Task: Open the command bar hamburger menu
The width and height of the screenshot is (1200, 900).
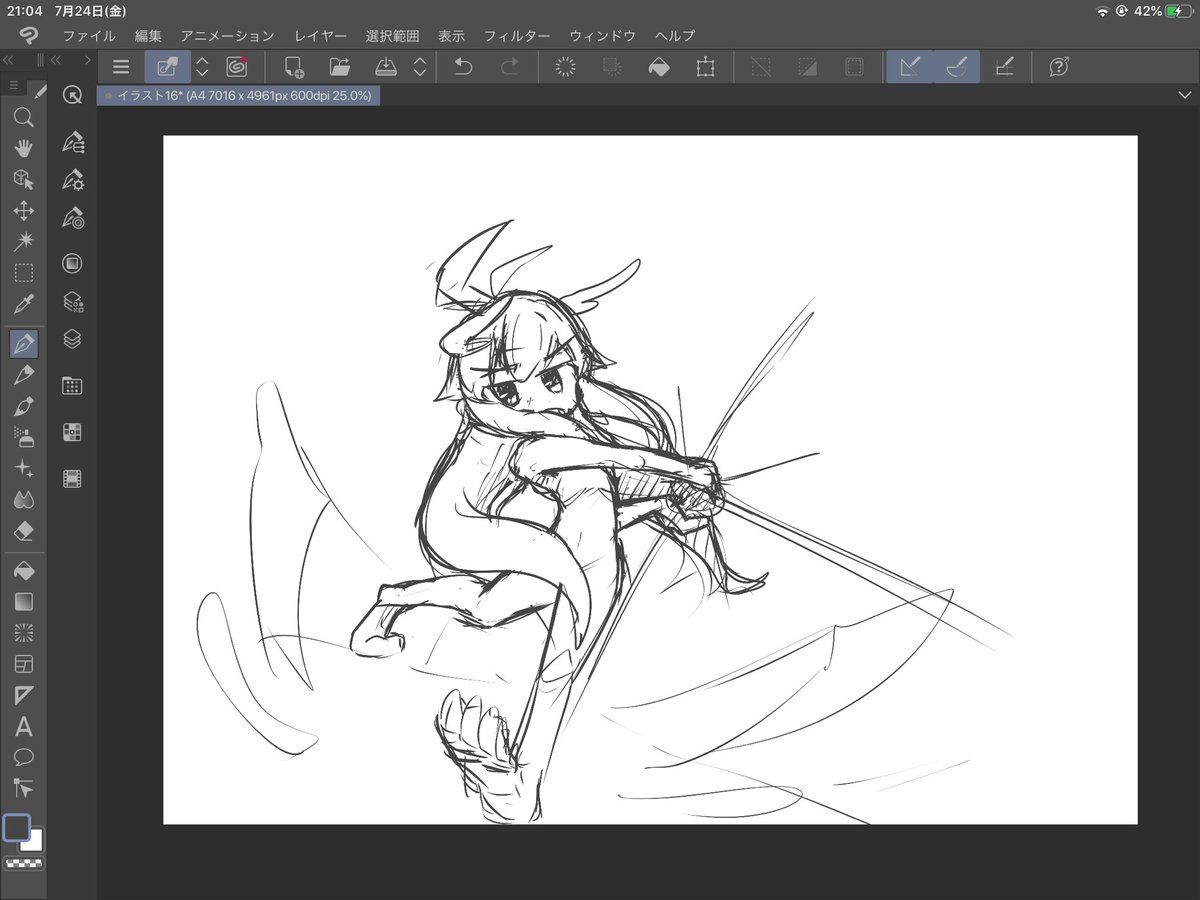Action: click(121, 67)
